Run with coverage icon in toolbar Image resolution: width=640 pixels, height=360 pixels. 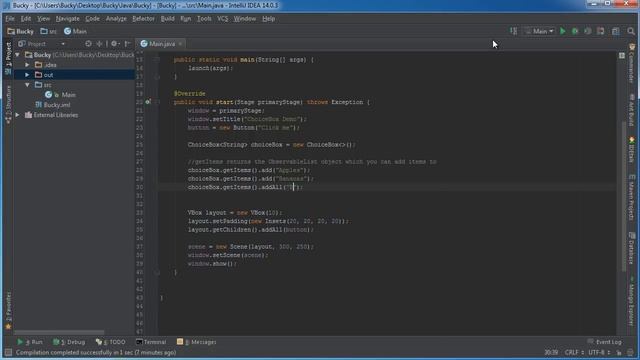pyautogui.click(x=588, y=31)
